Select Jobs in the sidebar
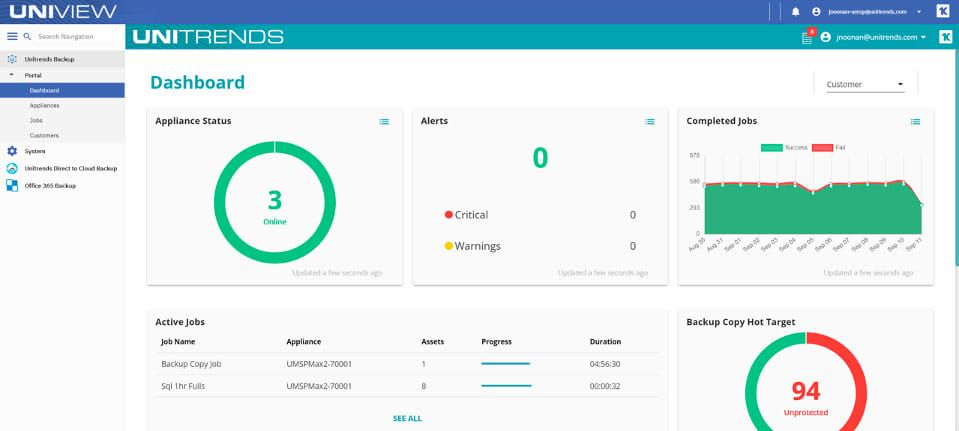959x431 pixels. click(36, 120)
